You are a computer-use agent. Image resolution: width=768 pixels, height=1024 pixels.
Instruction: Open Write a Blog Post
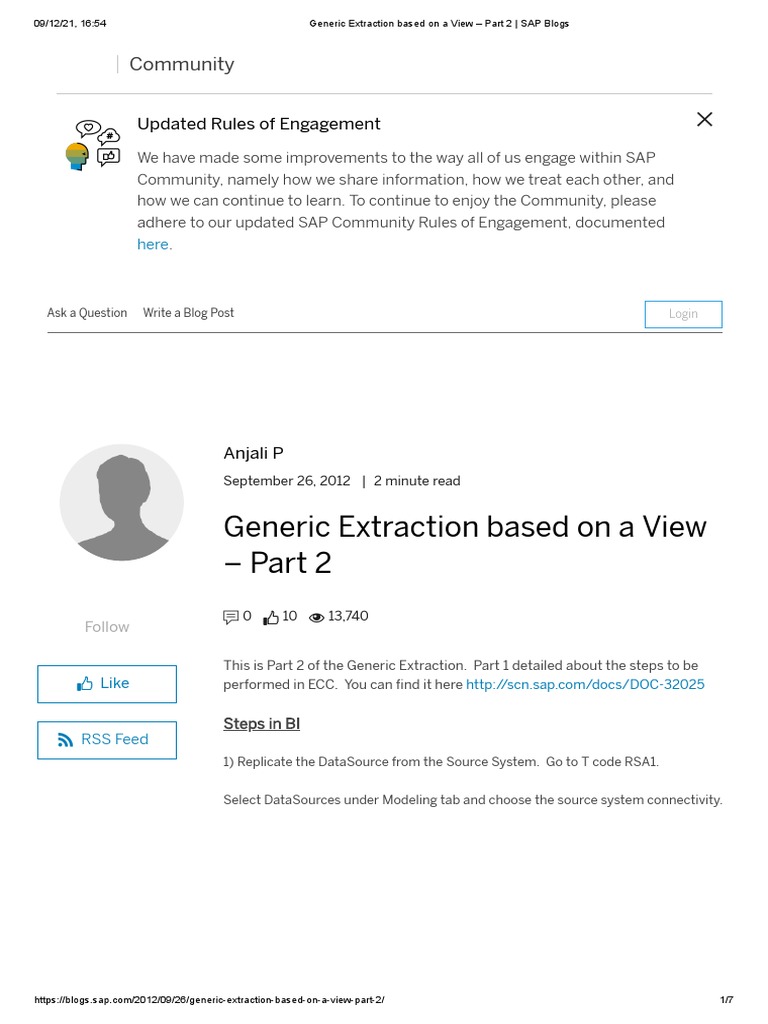[188, 313]
